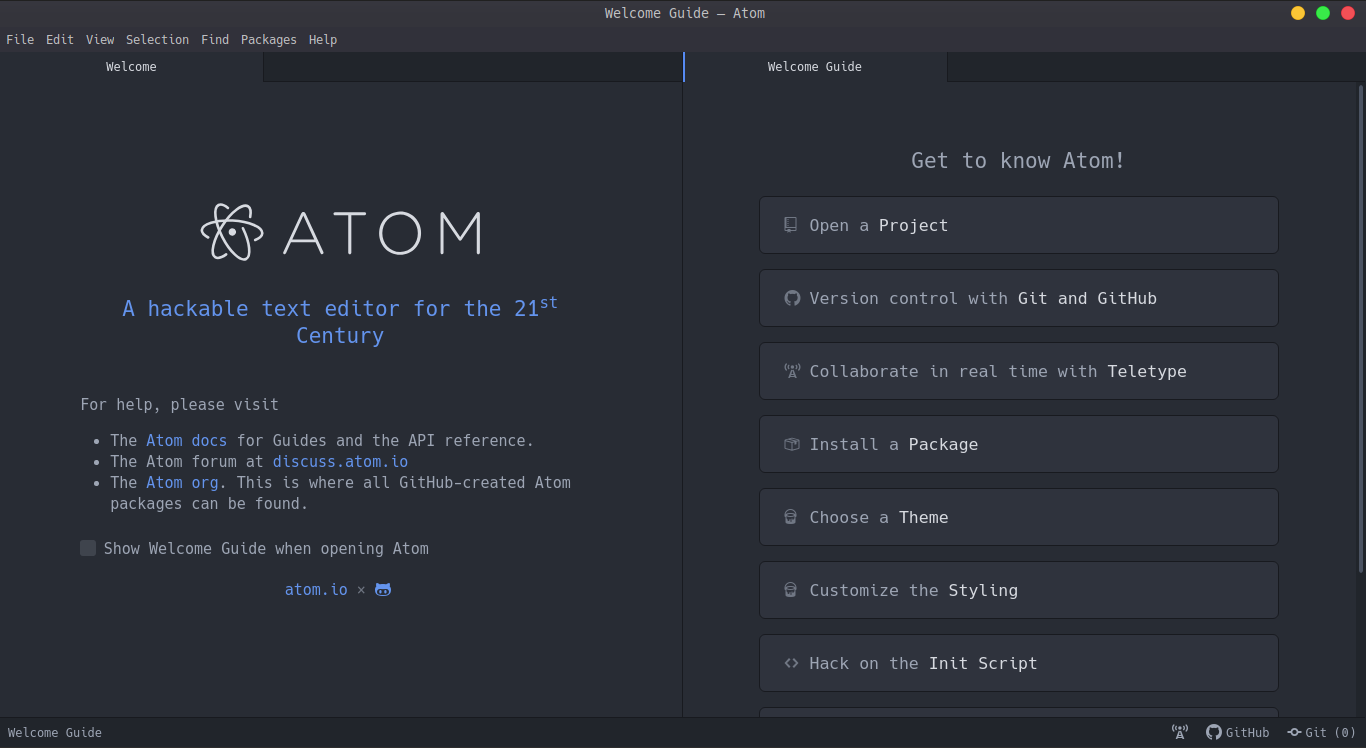Click the hackable text editor tagline
Screen dimensions: 1366x748
click(340, 321)
